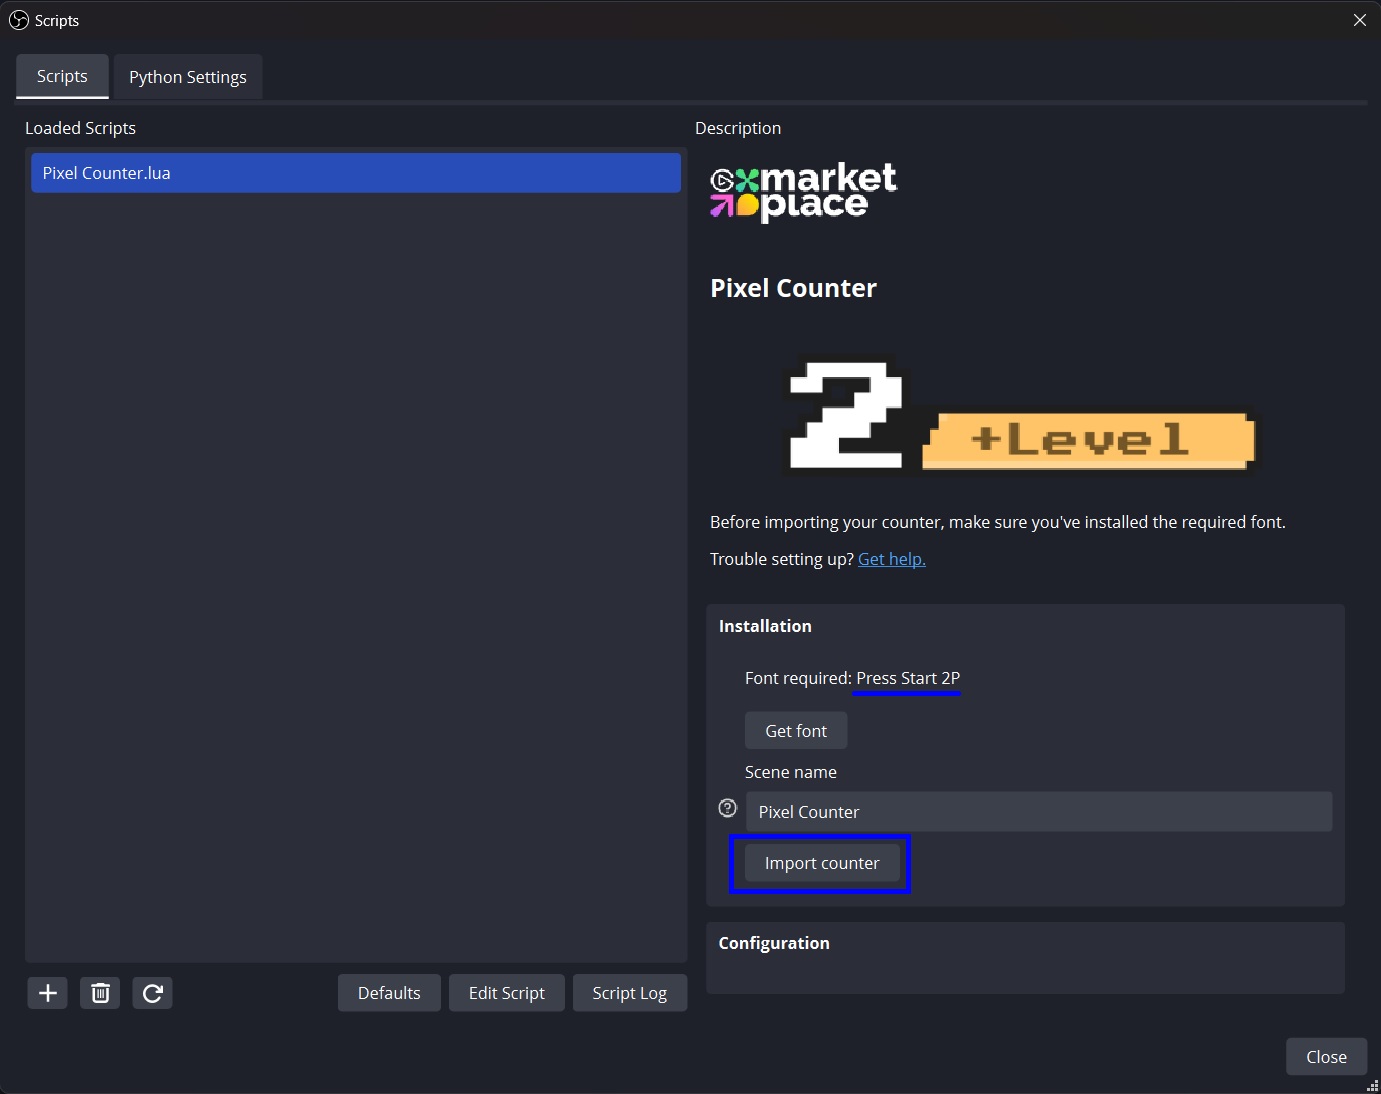Select the Scripts tab
1381x1094 pixels.
click(x=62, y=77)
